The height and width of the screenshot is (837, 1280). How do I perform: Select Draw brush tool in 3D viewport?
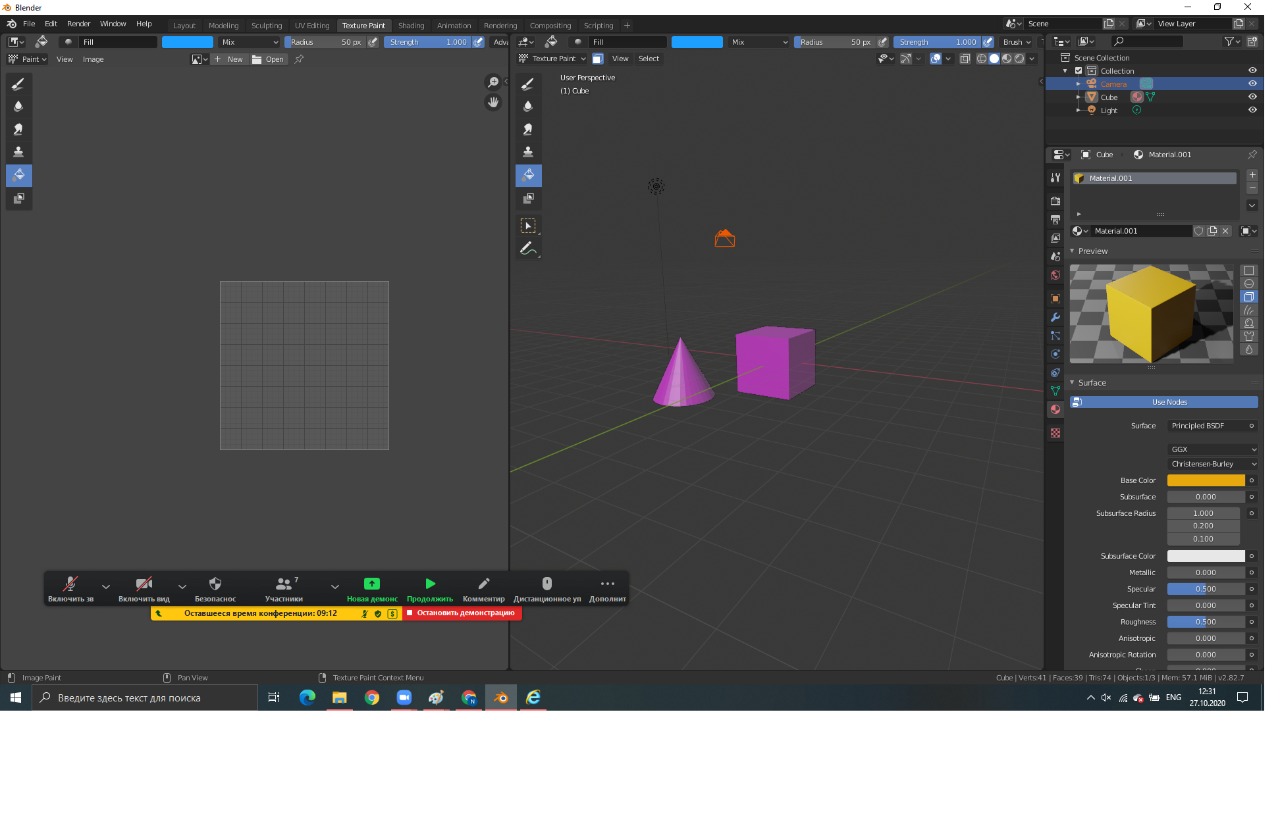(x=528, y=83)
